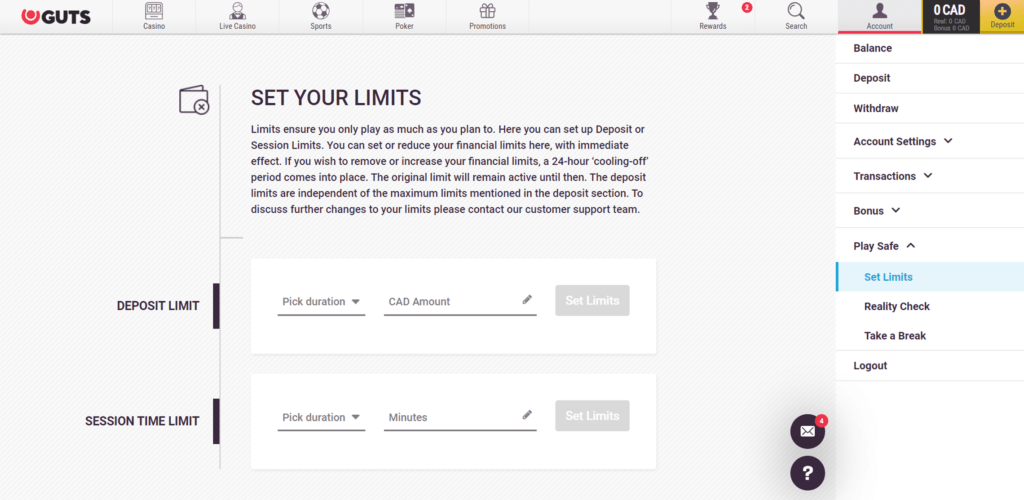Open the messages envelope chat button
Viewport: 1024px width, 500px height.
807,431
